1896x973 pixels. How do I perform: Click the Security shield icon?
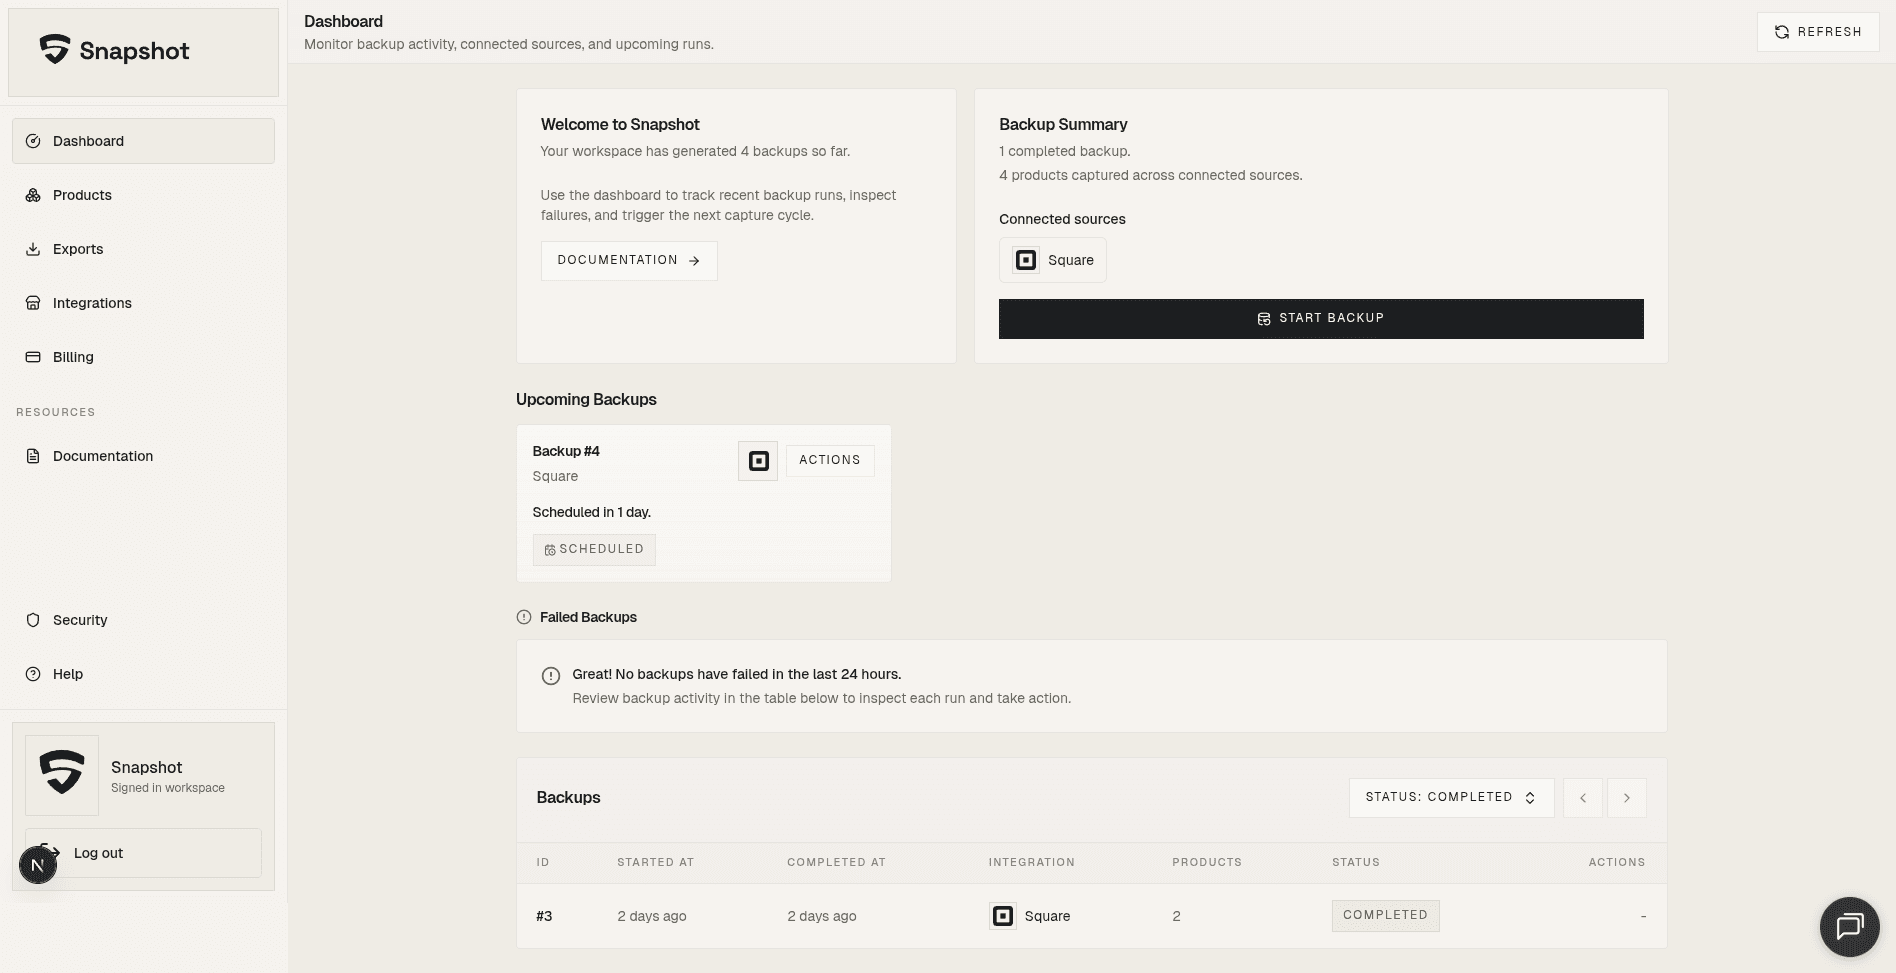pyautogui.click(x=32, y=620)
